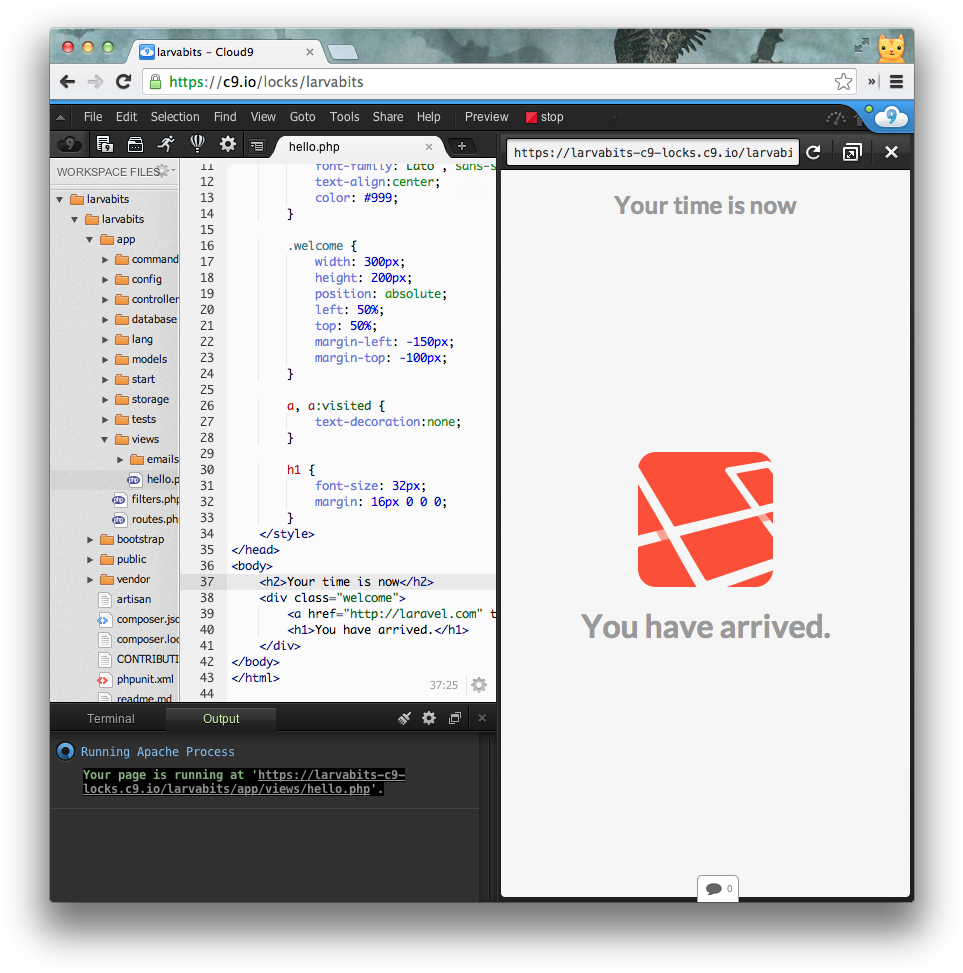
Task: Open the Cloud9 dashboard cloud icon
Action: [x=69, y=145]
